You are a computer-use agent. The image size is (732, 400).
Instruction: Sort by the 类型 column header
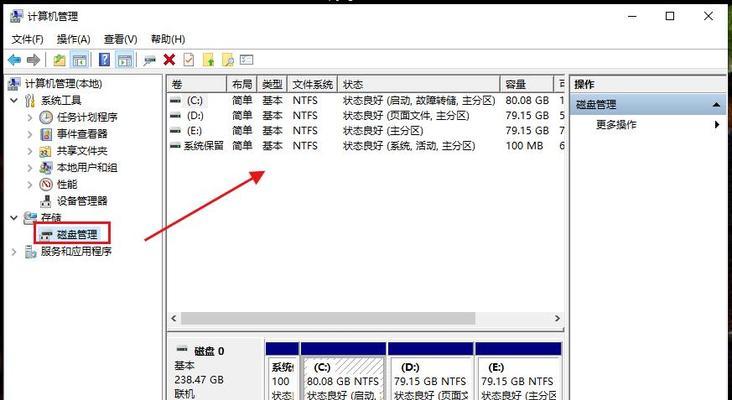(272, 84)
